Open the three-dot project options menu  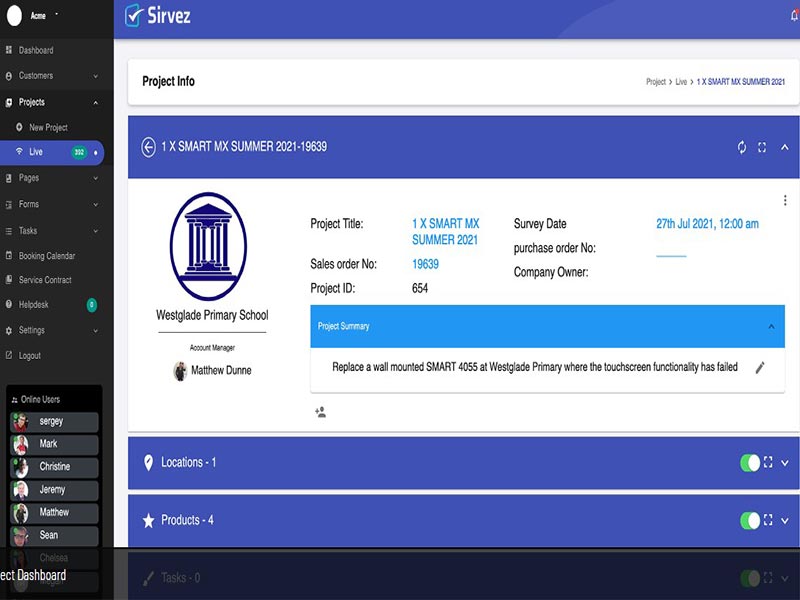pos(785,200)
